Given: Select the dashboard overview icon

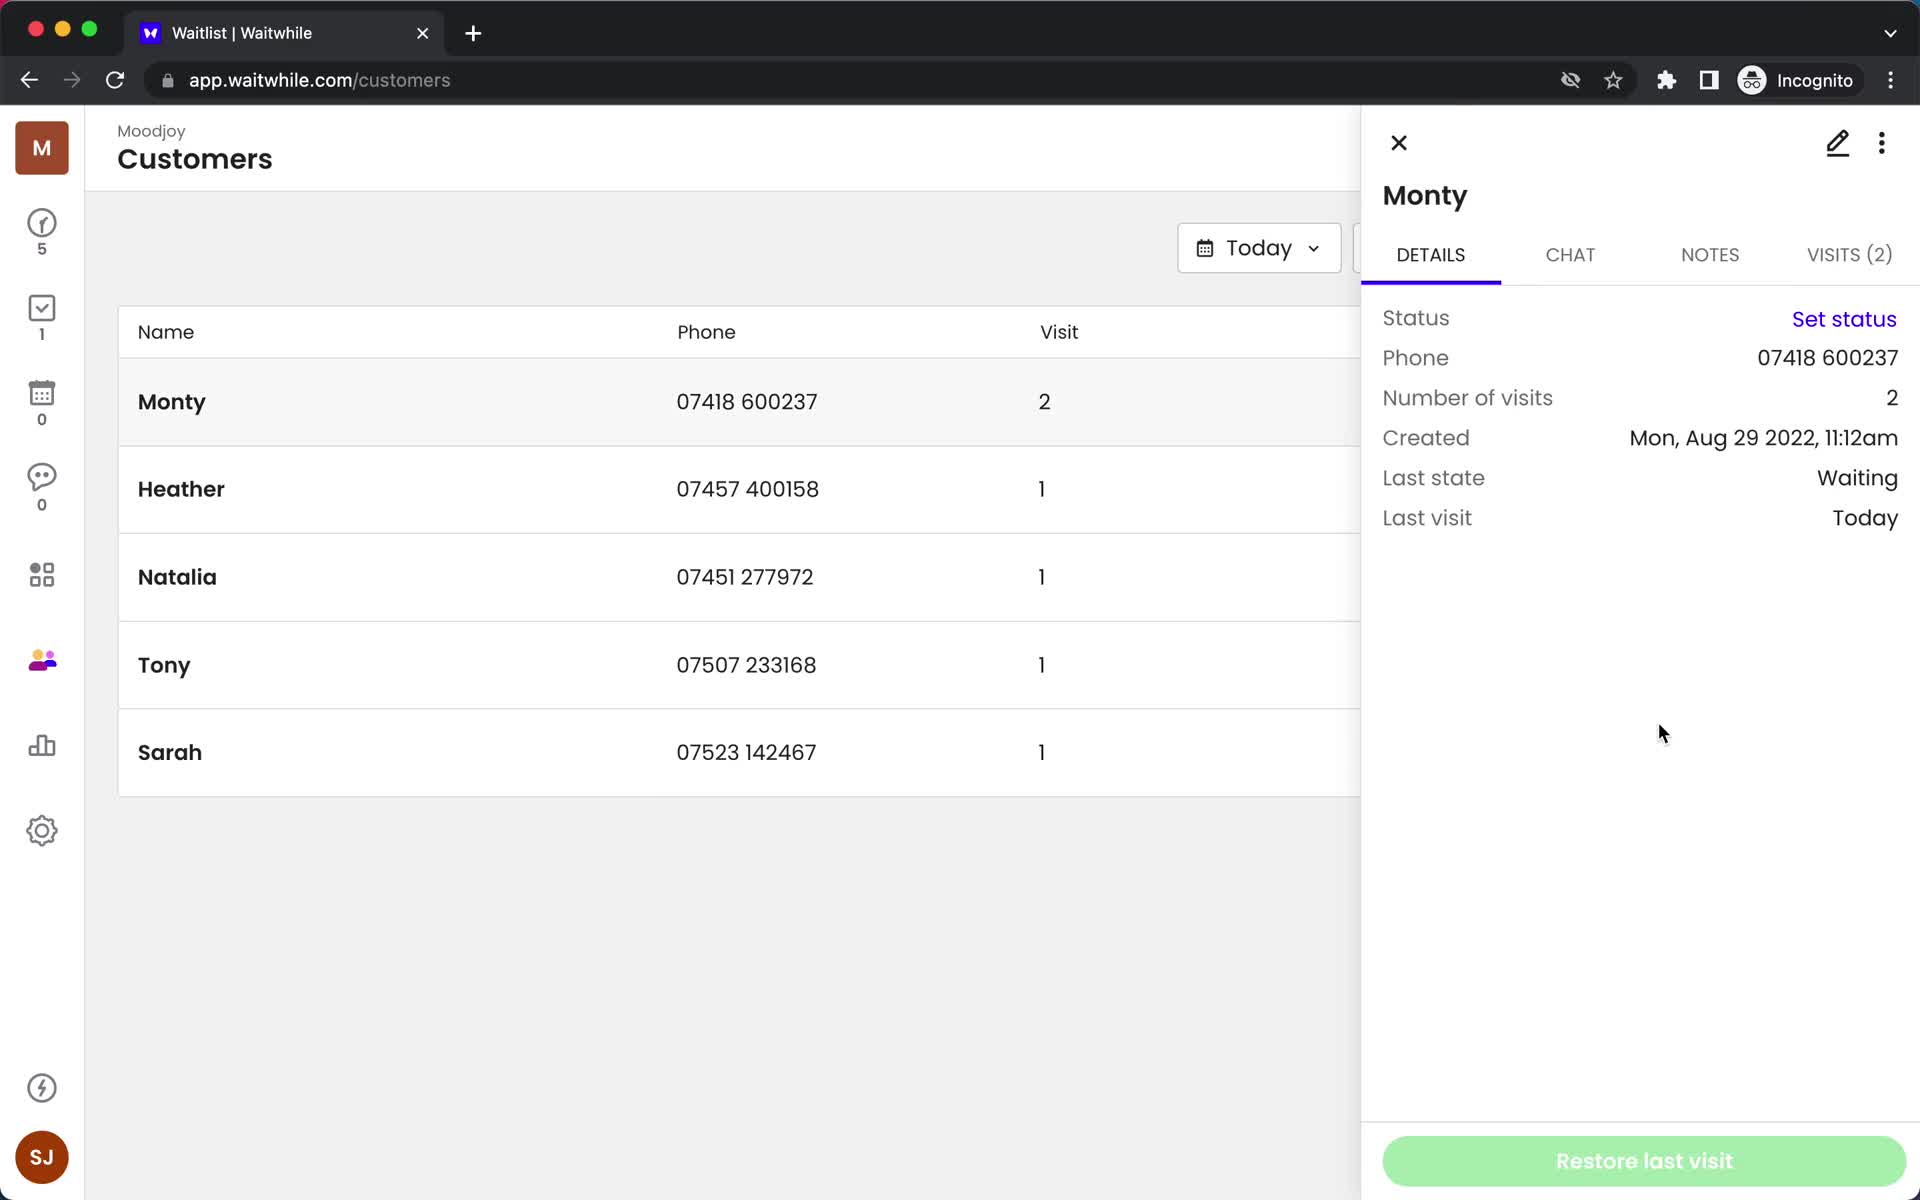Looking at the screenshot, I should pyautogui.click(x=40, y=574).
